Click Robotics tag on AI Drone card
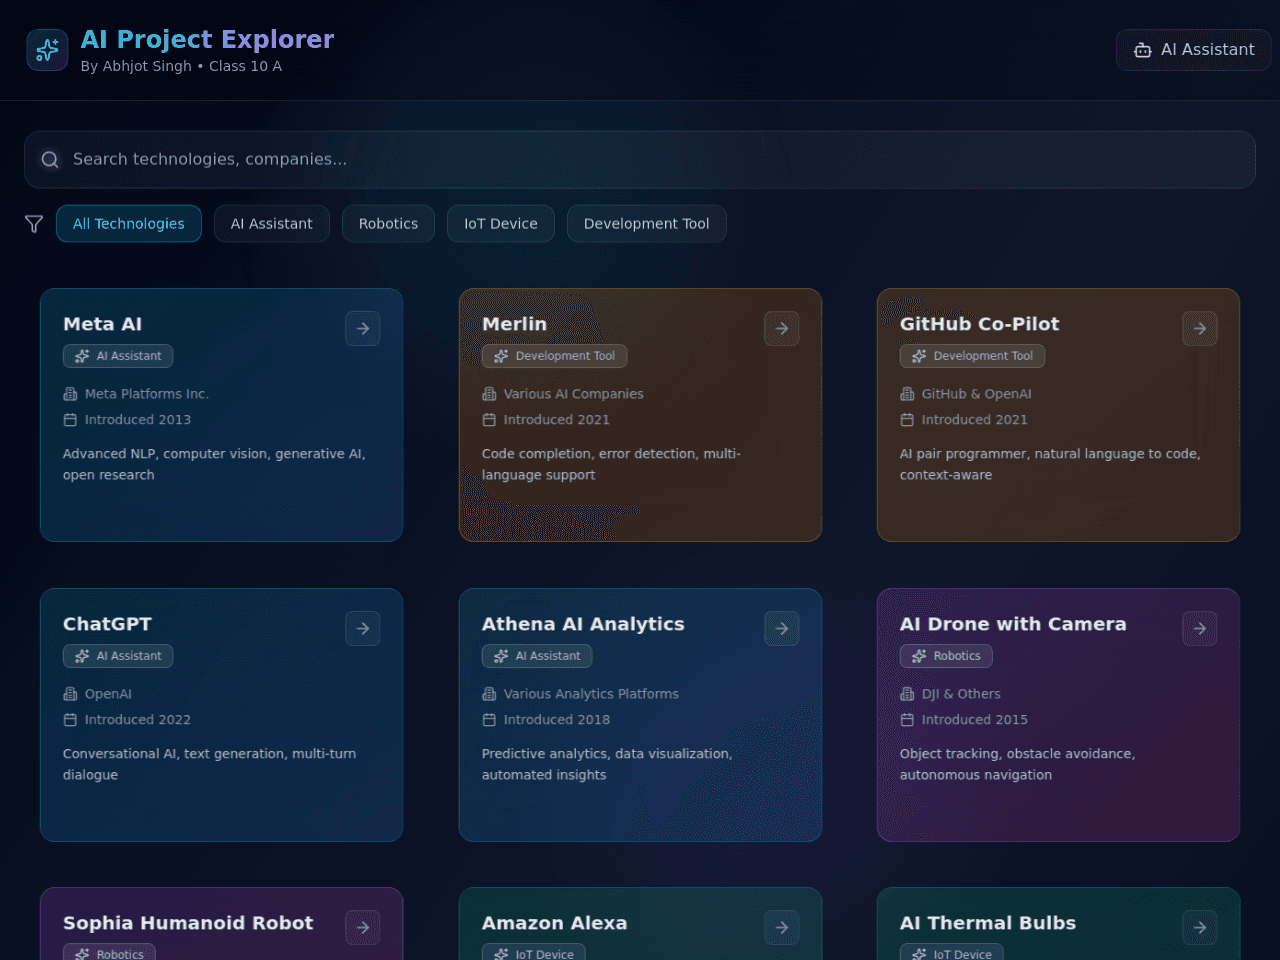 pyautogui.click(x=946, y=656)
